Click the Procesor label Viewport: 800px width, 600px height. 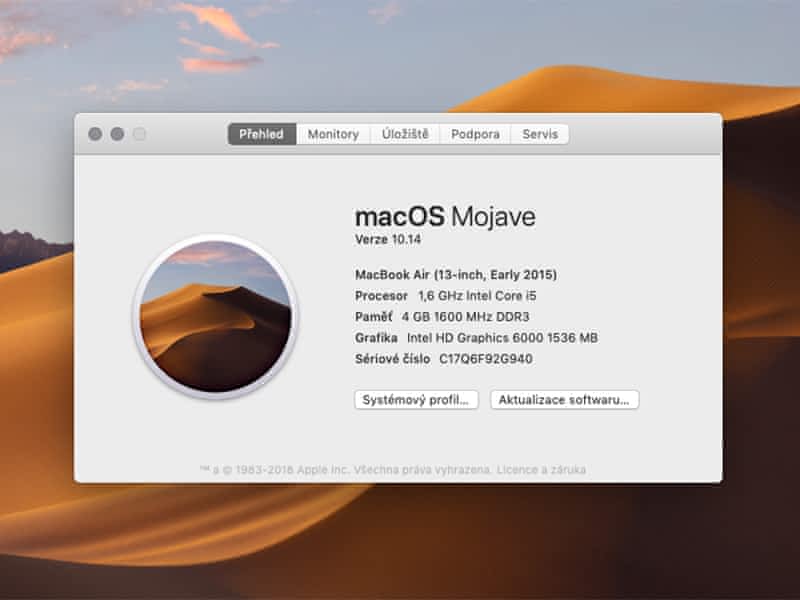(x=381, y=296)
